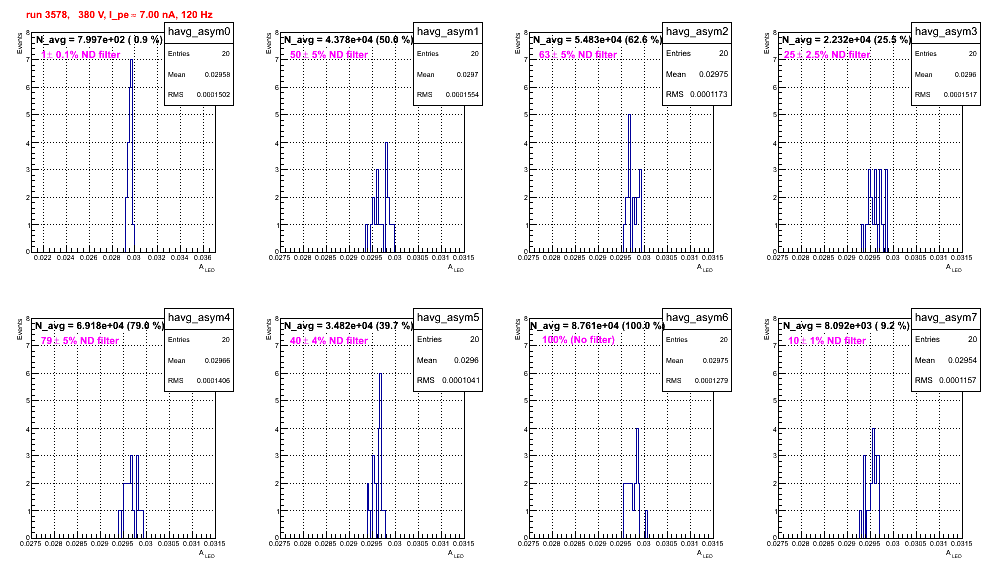The width and height of the screenshot is (996, 572).
Task: Select the RMS value "0.0001173"
Action: point(709,95)
